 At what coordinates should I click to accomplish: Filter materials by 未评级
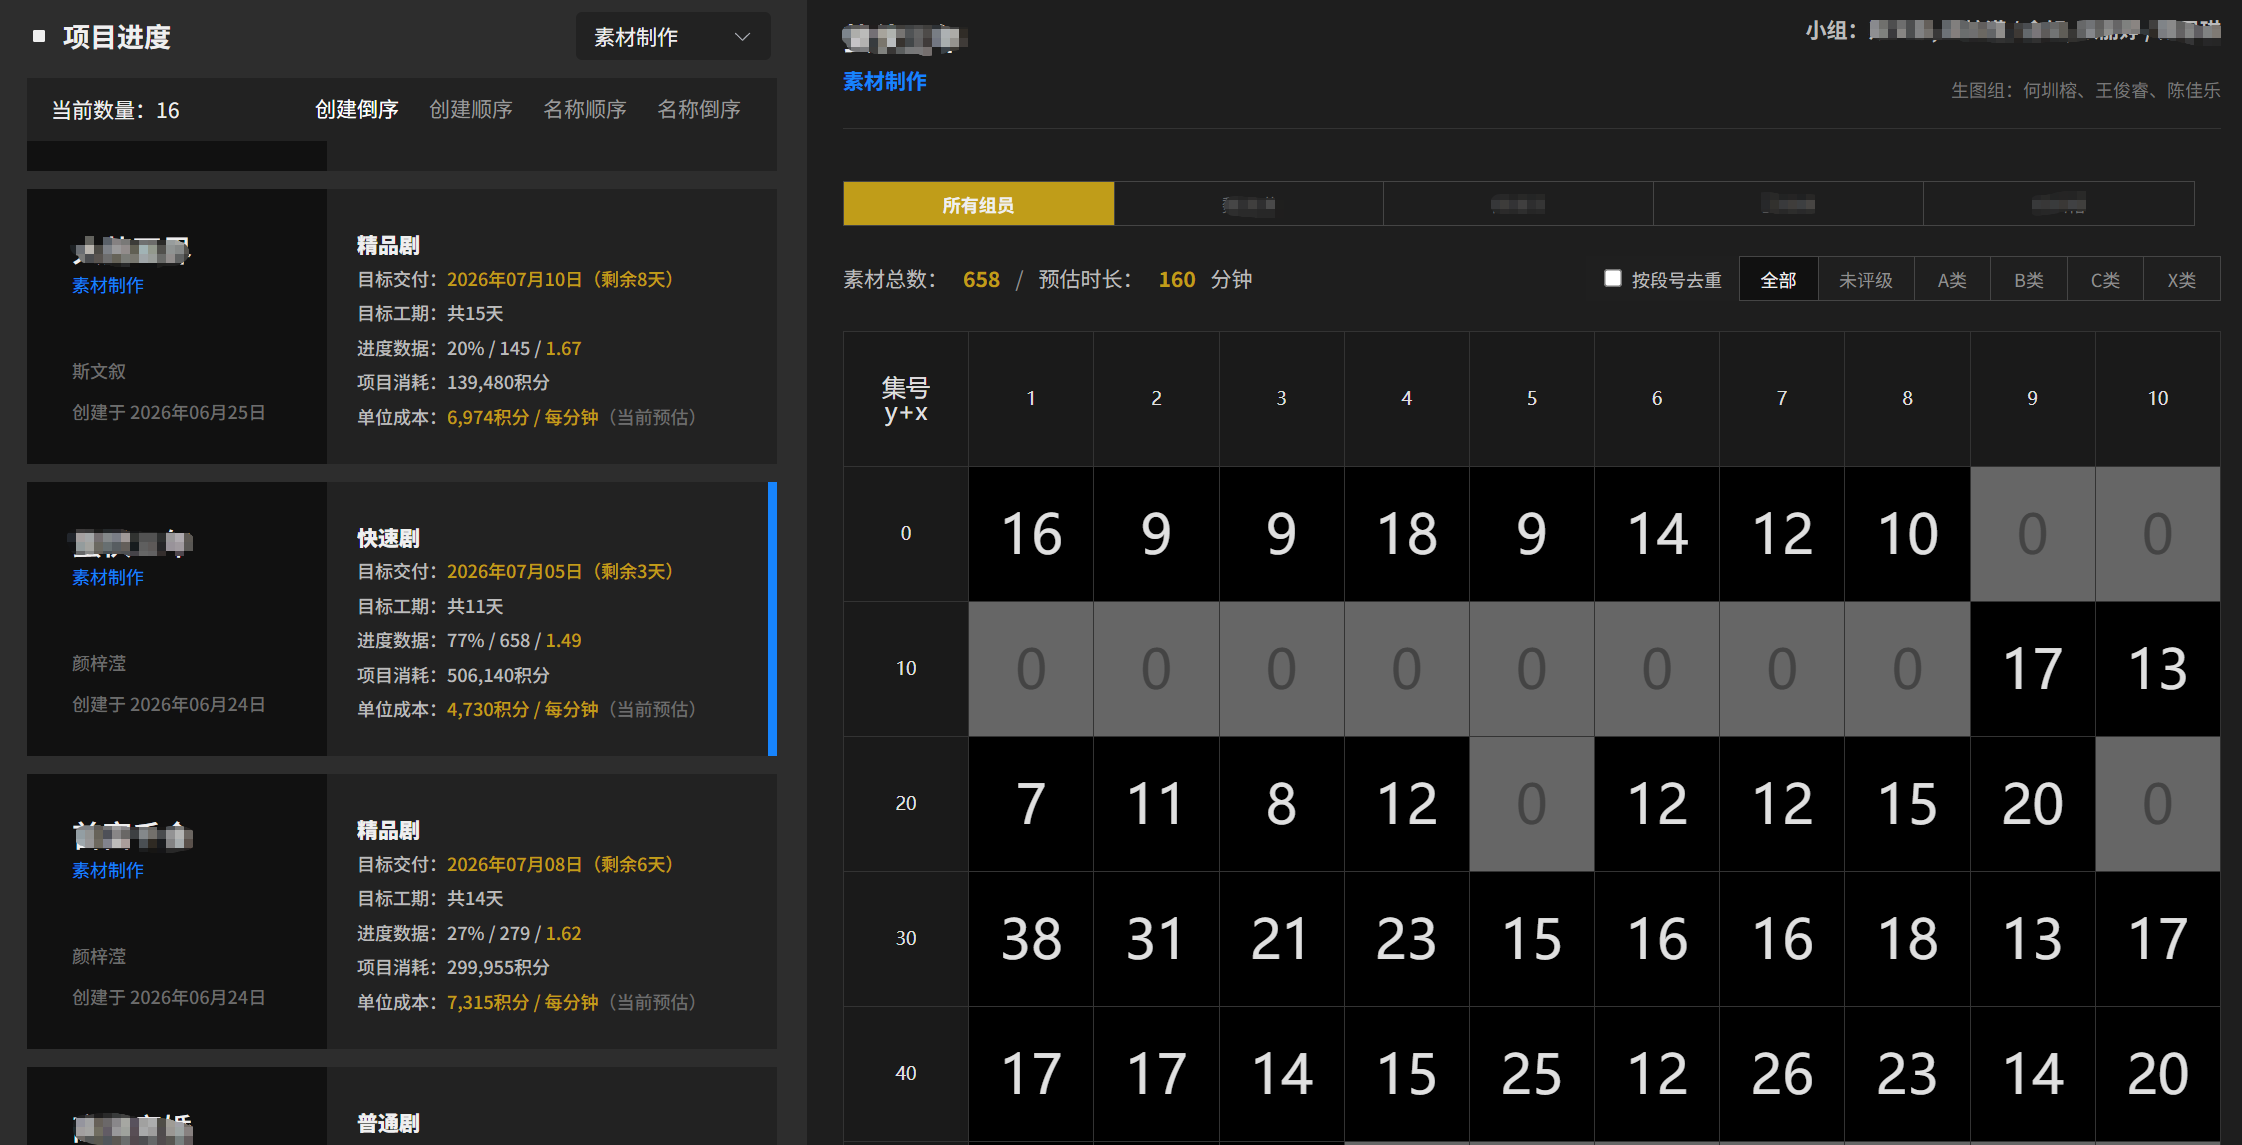[x=1866, y=280]
